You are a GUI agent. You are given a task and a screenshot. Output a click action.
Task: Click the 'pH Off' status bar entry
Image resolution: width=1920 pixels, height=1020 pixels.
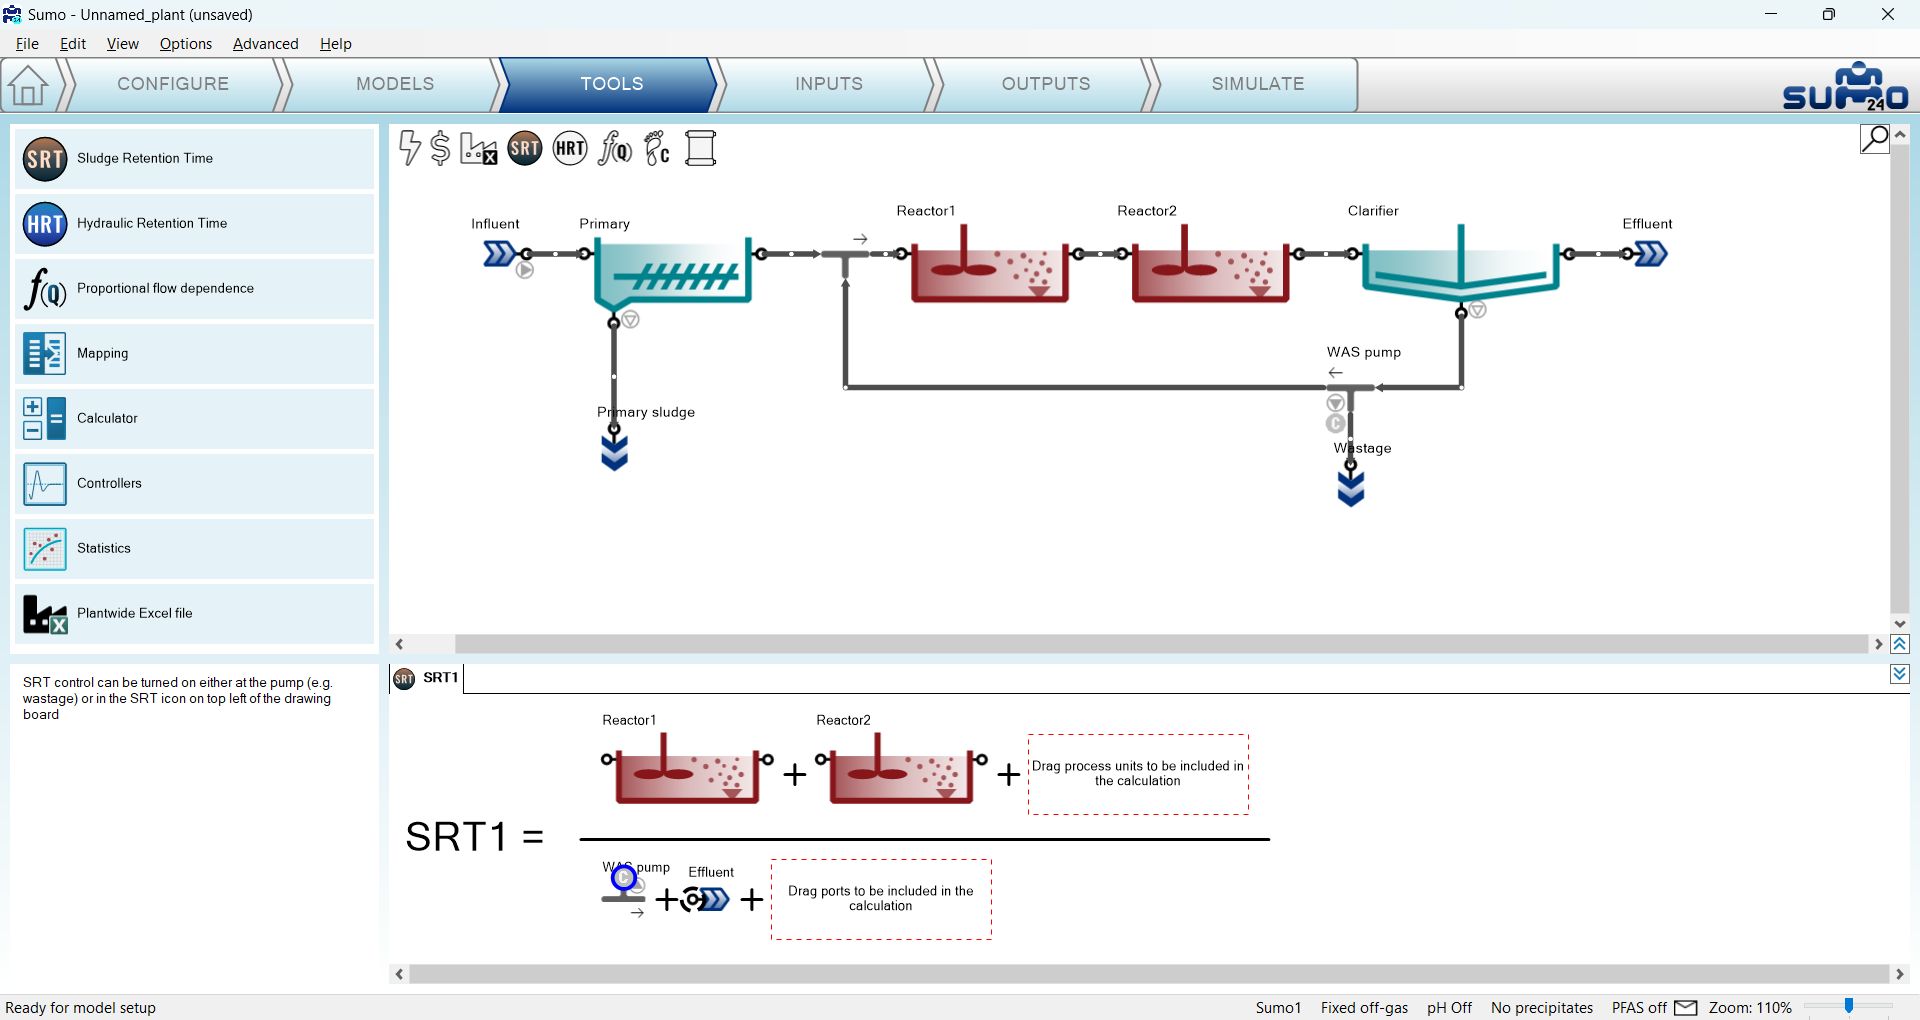pos(1449,1008)
